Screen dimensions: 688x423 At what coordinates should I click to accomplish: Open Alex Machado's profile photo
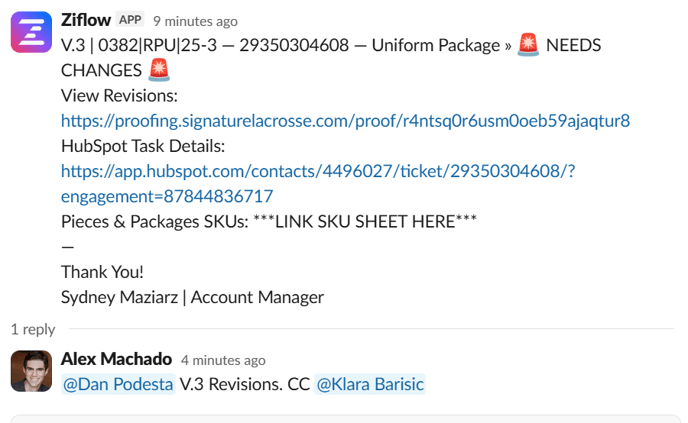(x=31, y=371)
